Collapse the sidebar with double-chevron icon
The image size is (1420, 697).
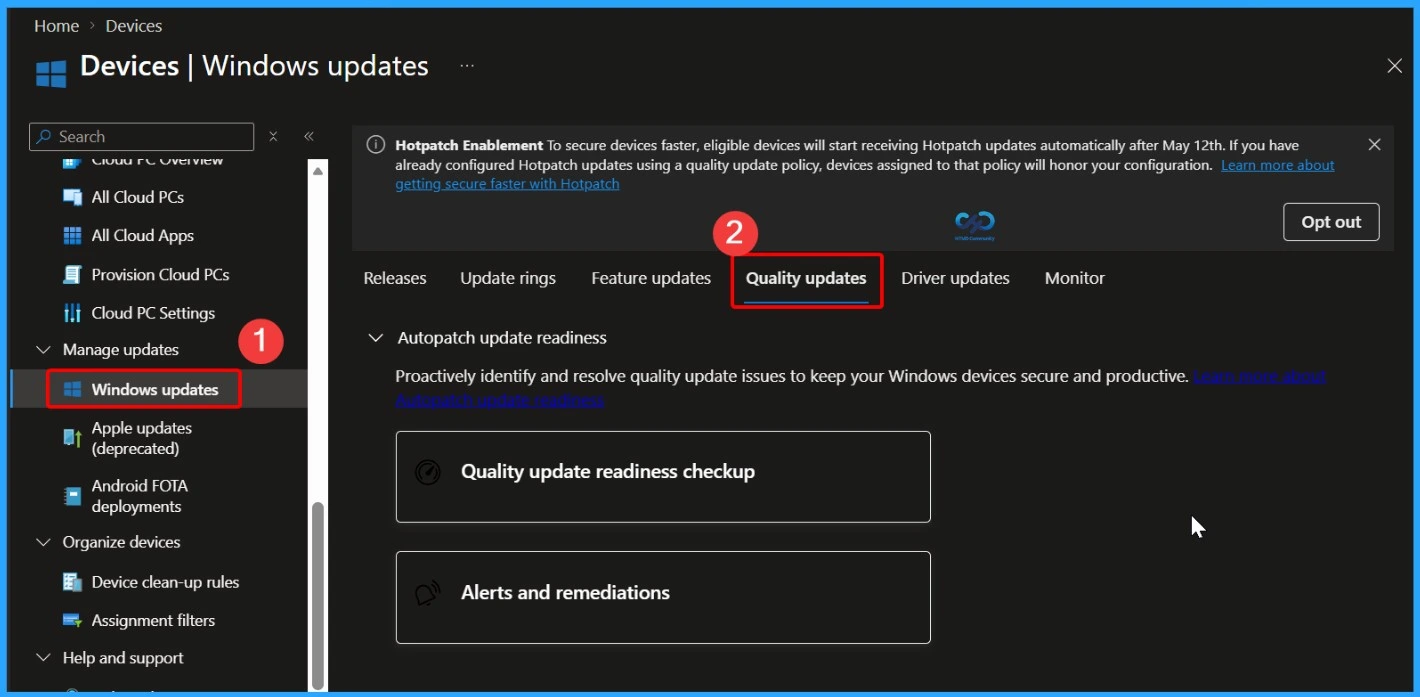pyautogui.click(x=309, y=136)
